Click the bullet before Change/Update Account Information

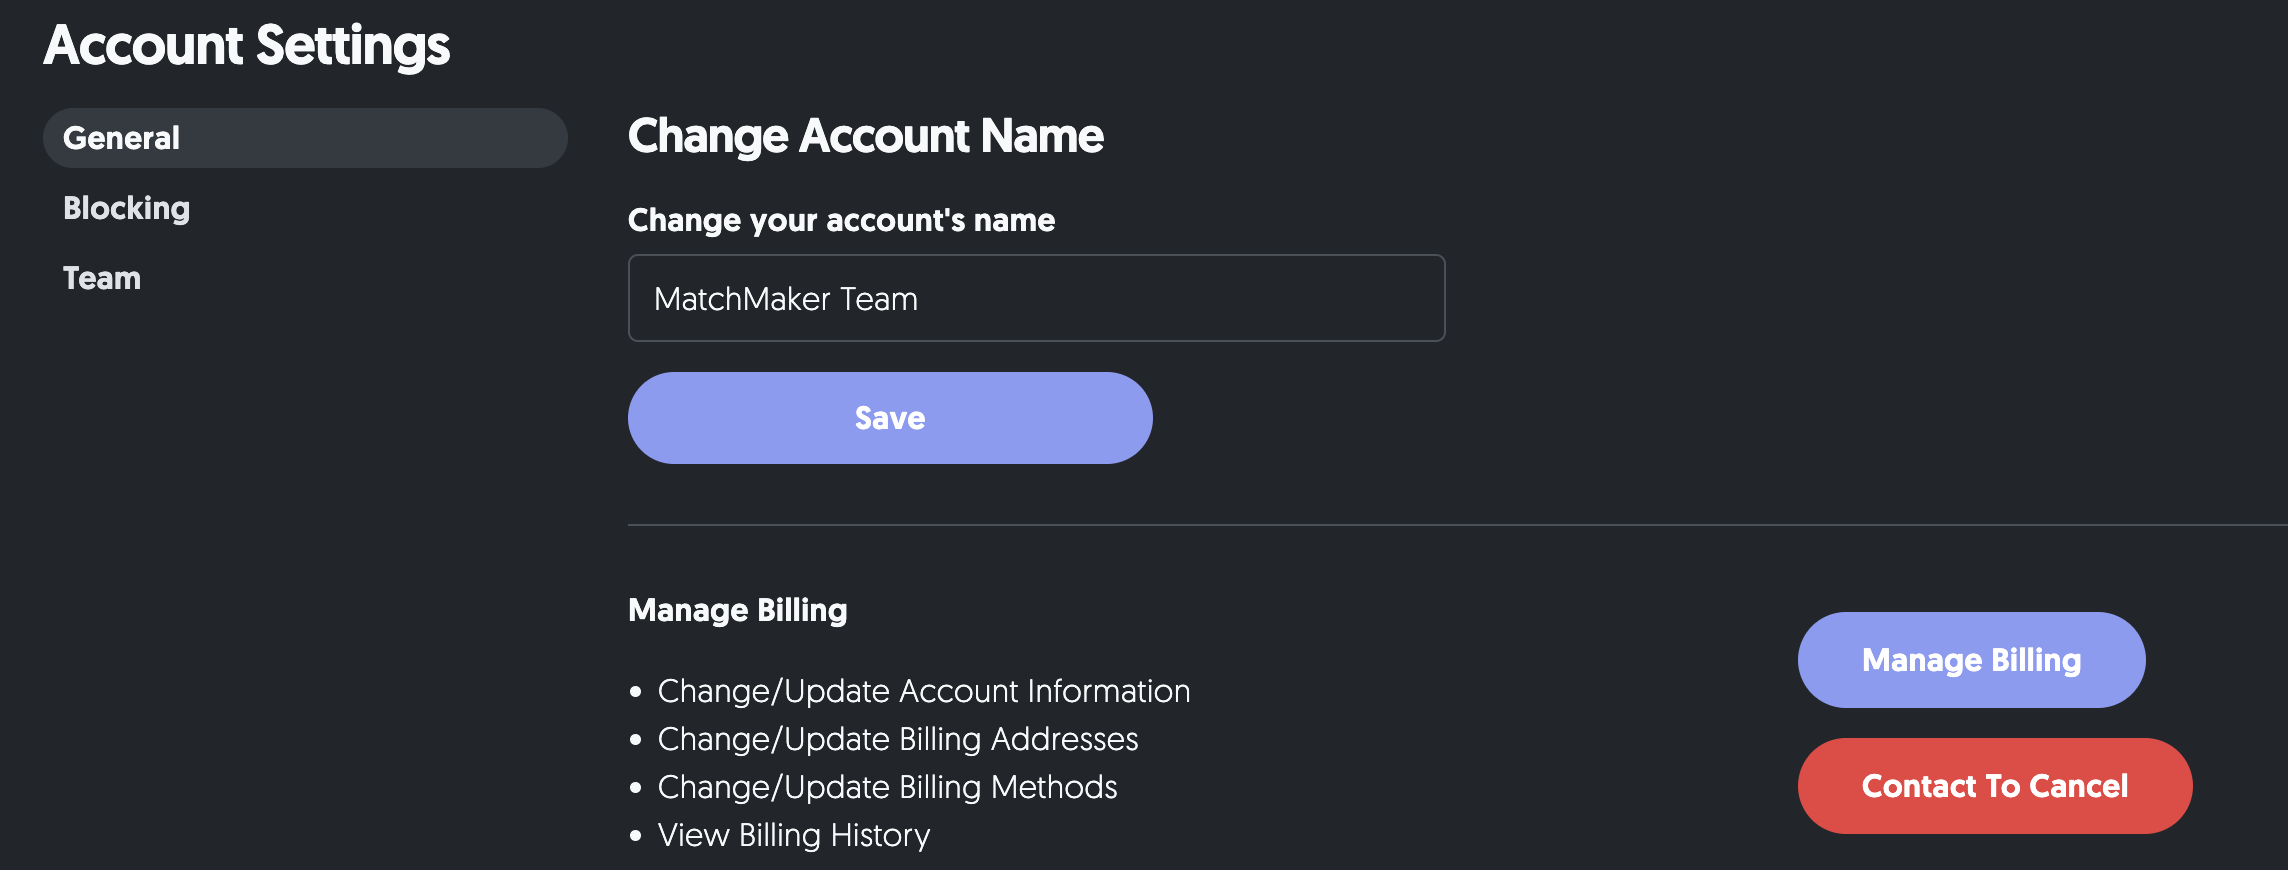tap(636, 691)
